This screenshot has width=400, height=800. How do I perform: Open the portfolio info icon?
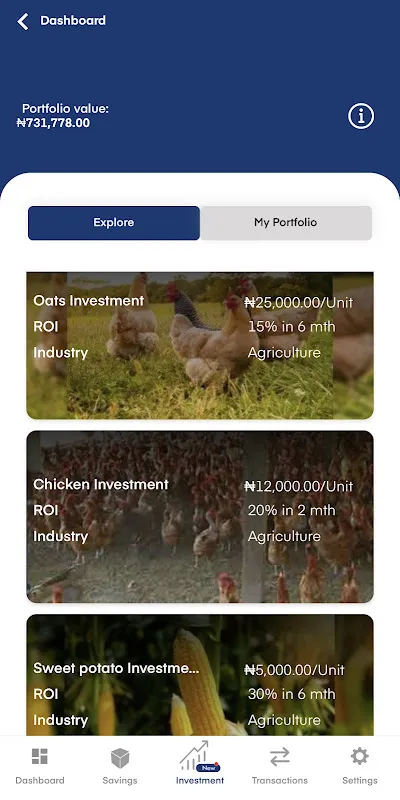click(x=361, y=116)
